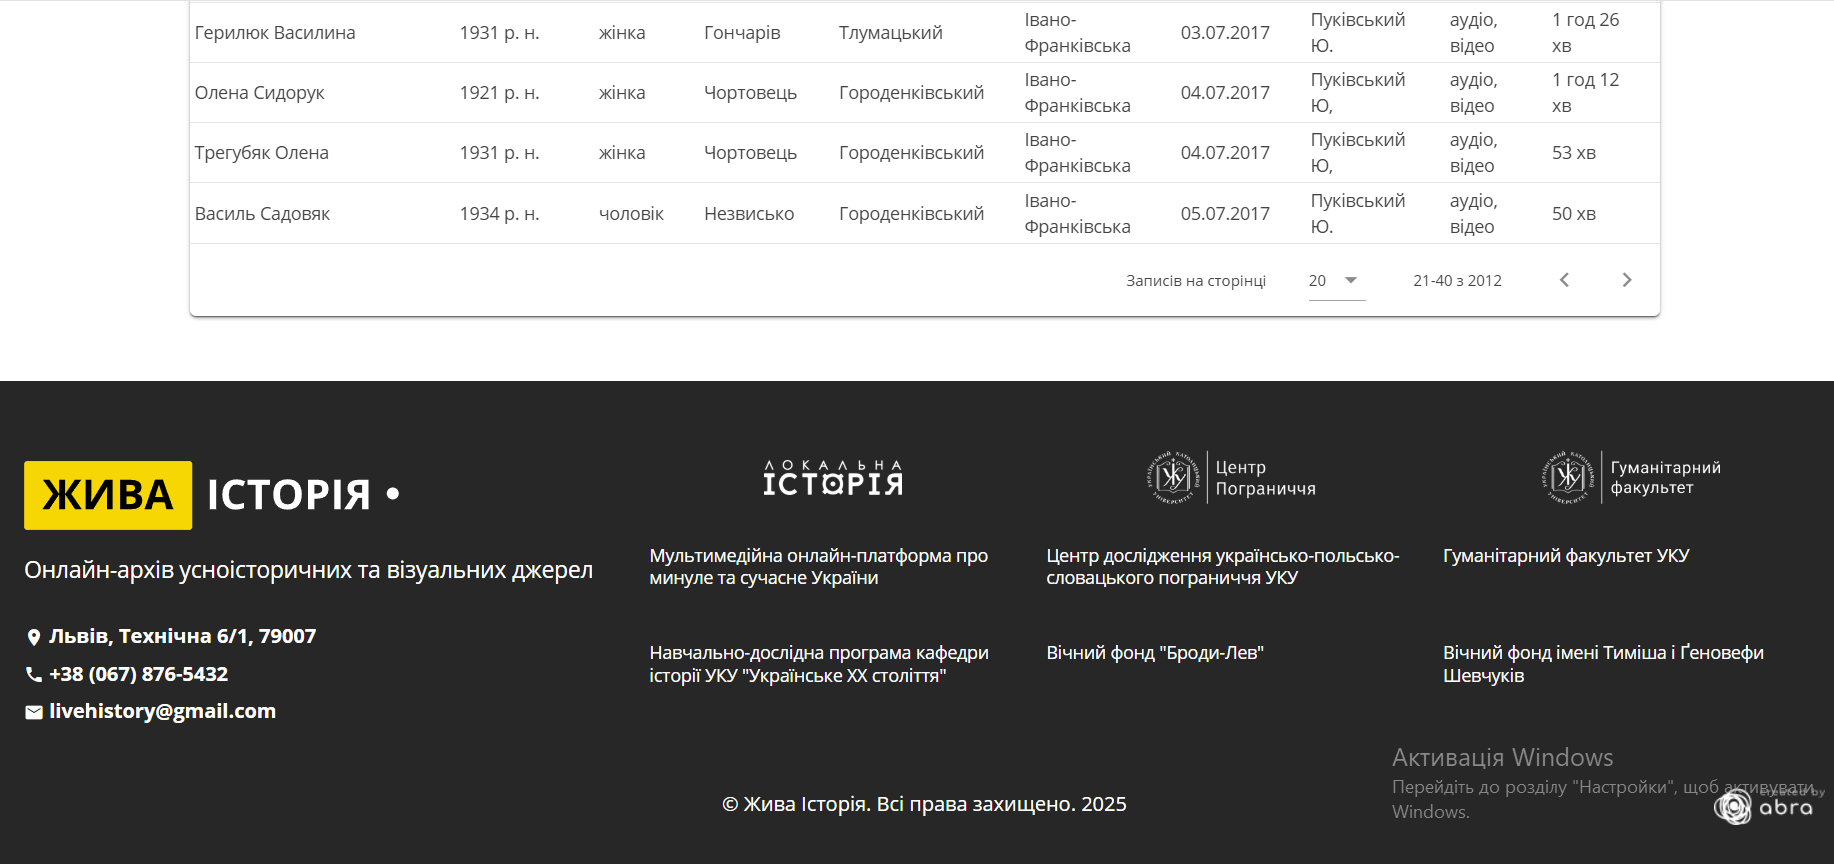Click the envelope icon next to email
Screen dimensions: 1834x864
point(34,712)
